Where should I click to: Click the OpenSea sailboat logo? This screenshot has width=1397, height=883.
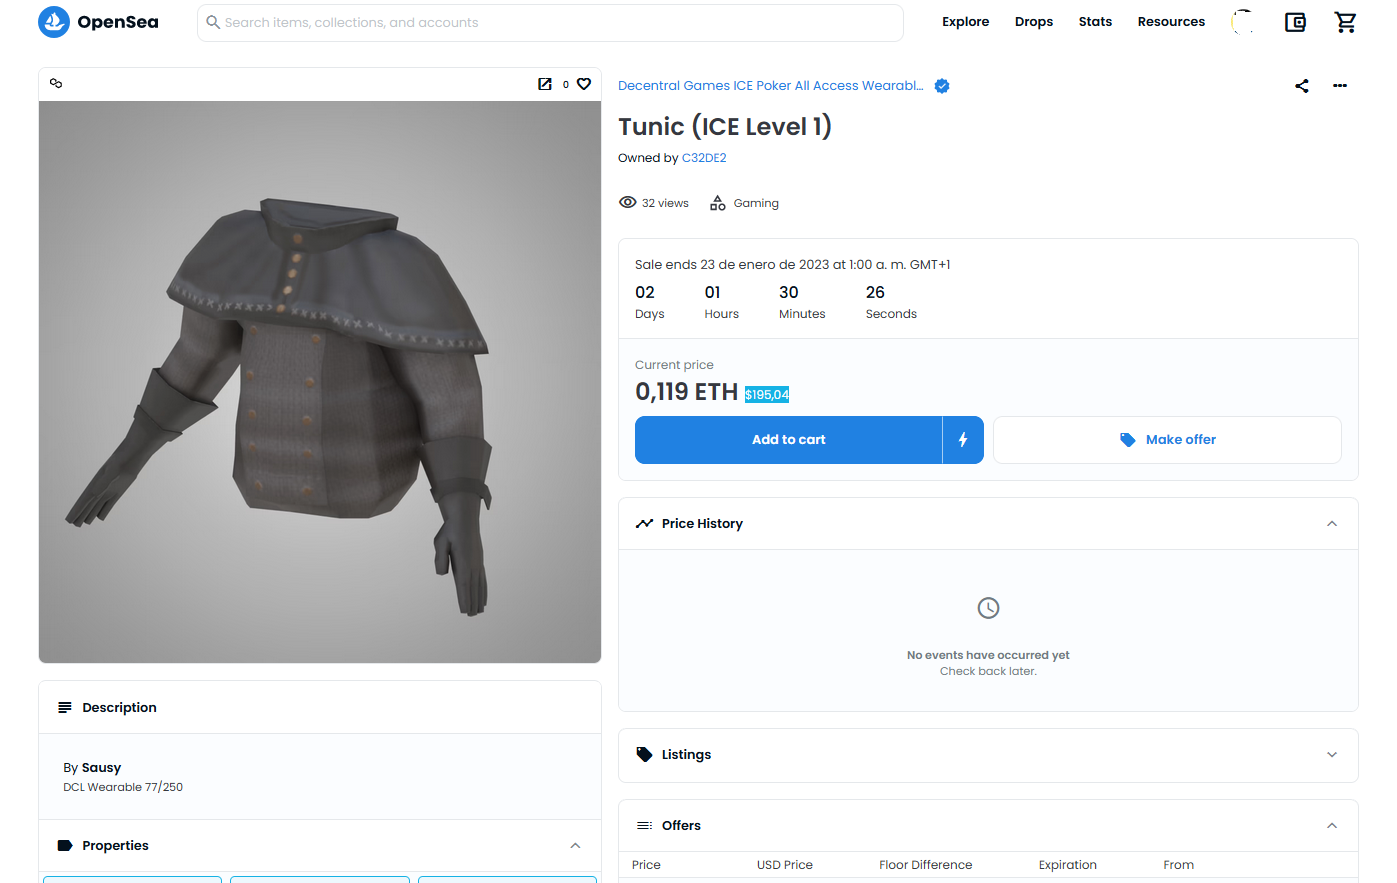54,22
